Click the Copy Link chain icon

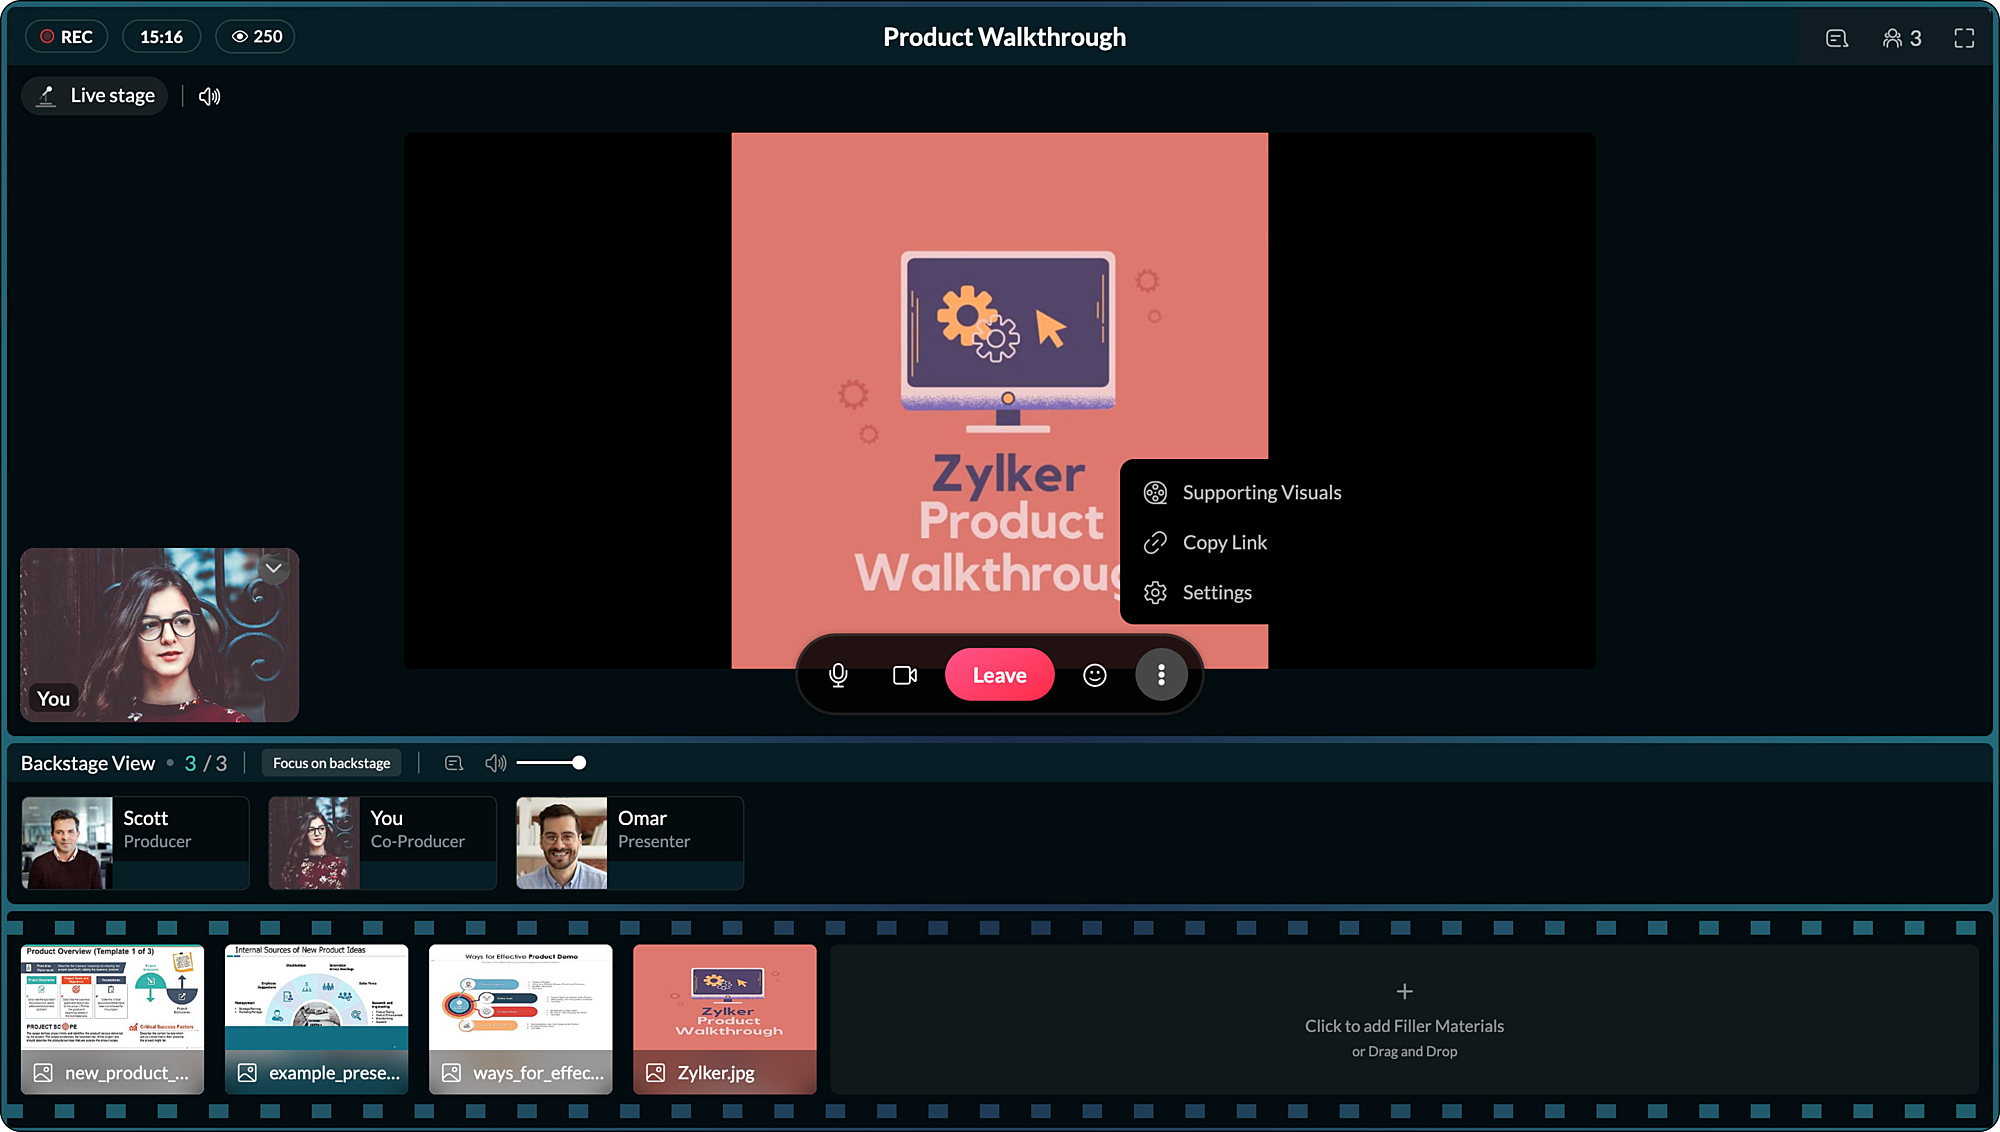[x=1155, y=542]
